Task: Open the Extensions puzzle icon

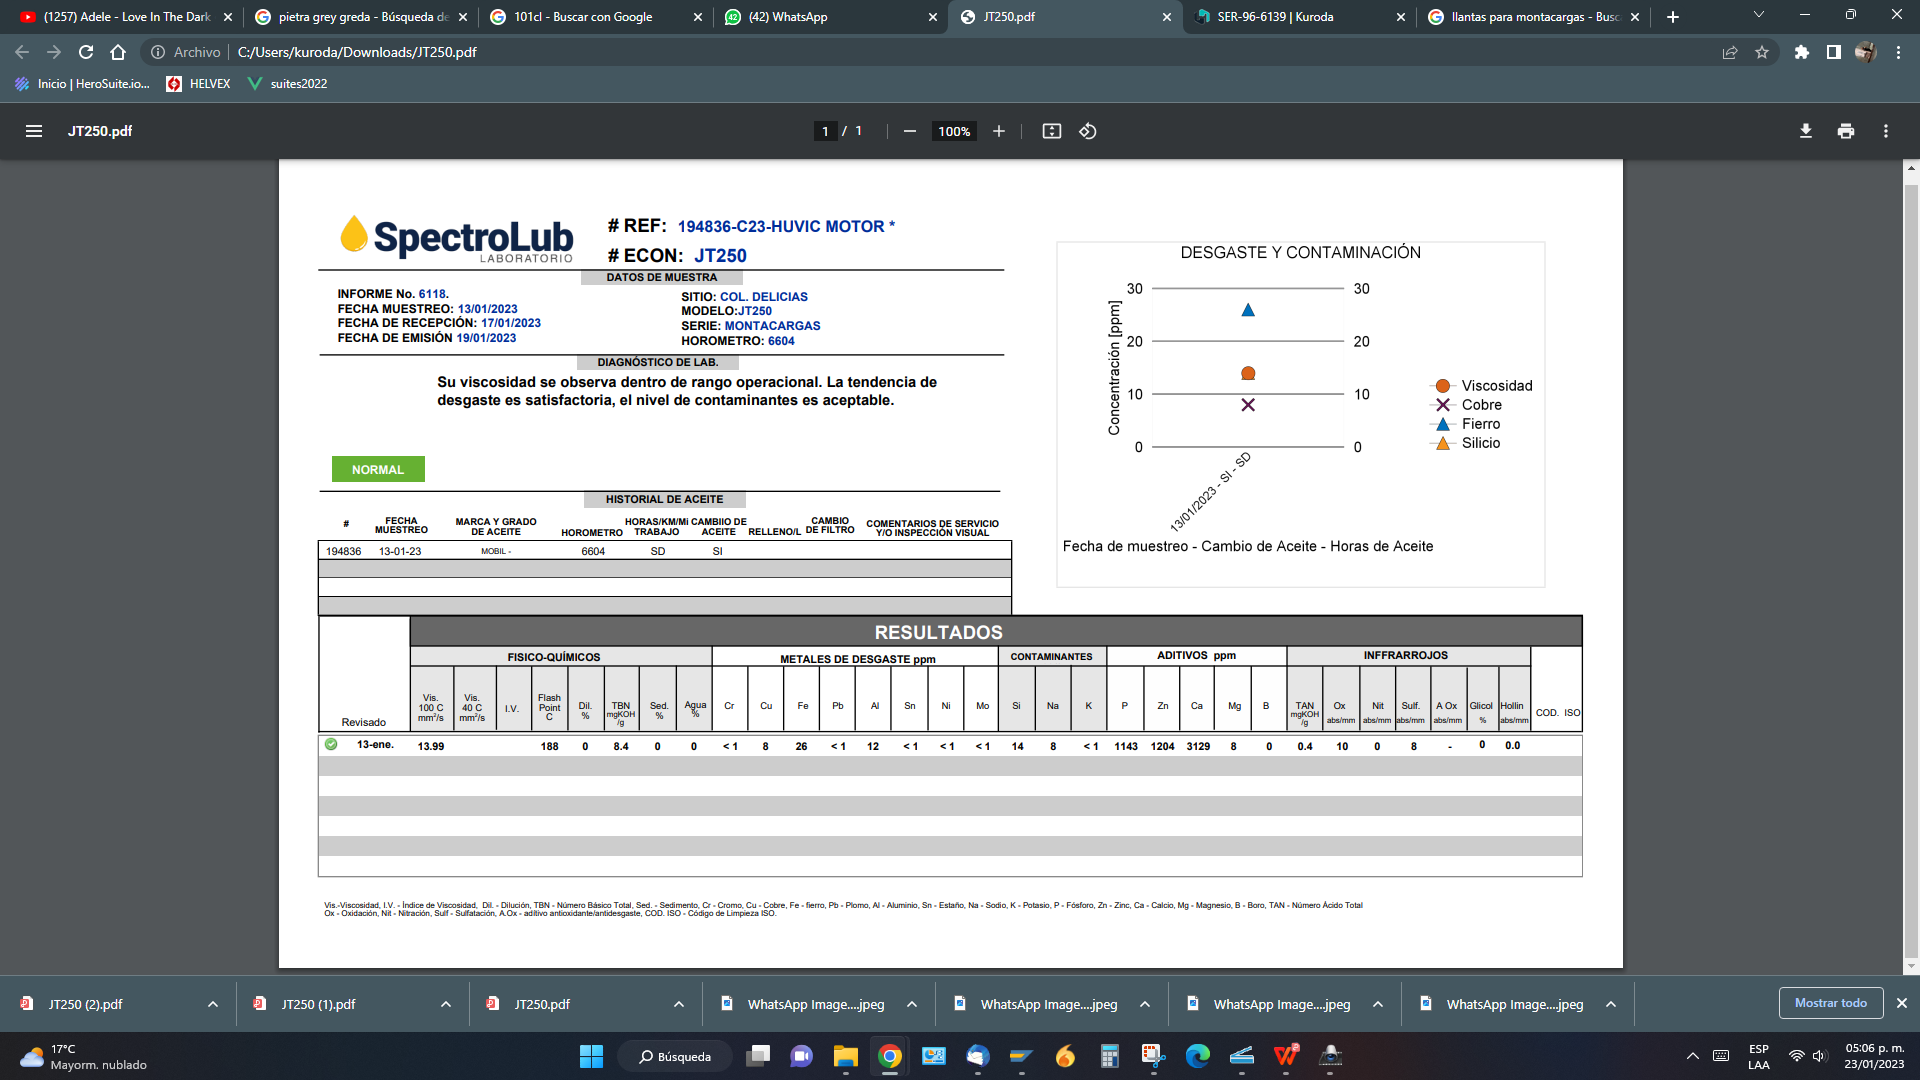Action: [1801, 52]
